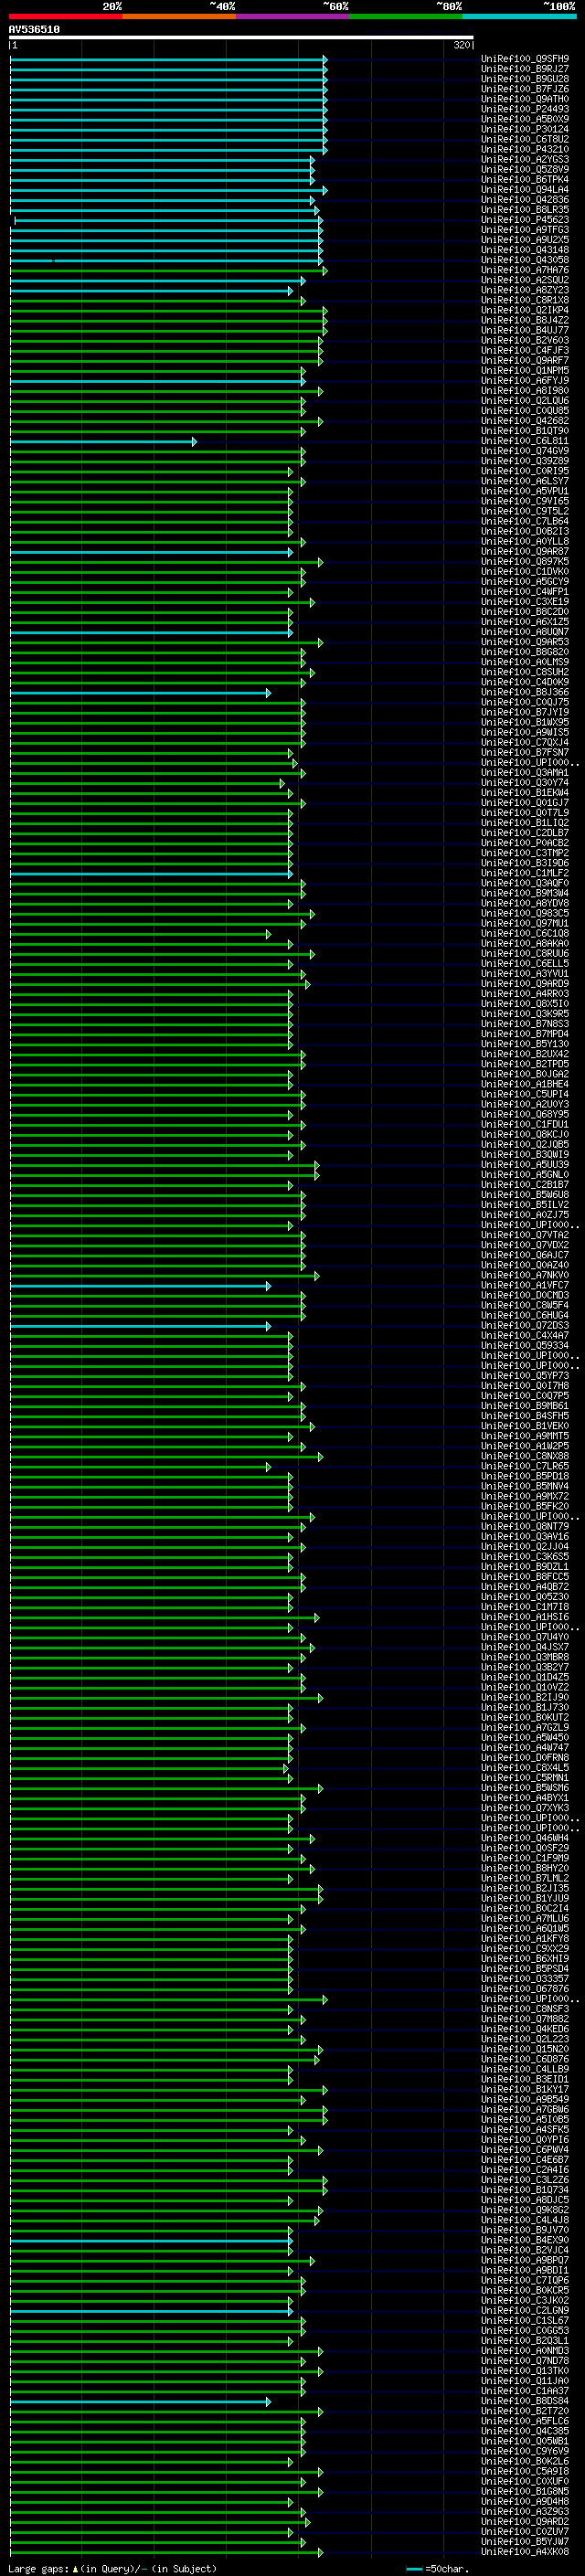This screenshot has width=585, height=2576.
Task: Click the UniRef100_Q42682 hit label
Action: pos(525,421)
